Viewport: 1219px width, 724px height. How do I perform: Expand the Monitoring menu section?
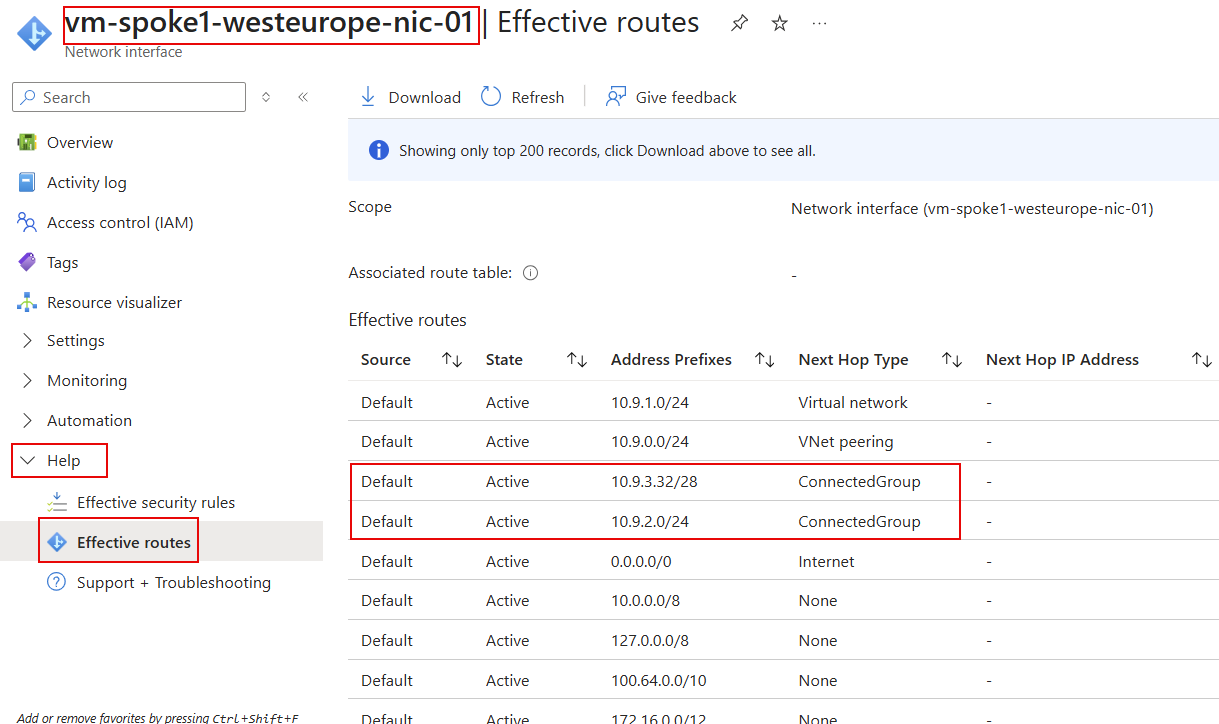coord(28,381)
